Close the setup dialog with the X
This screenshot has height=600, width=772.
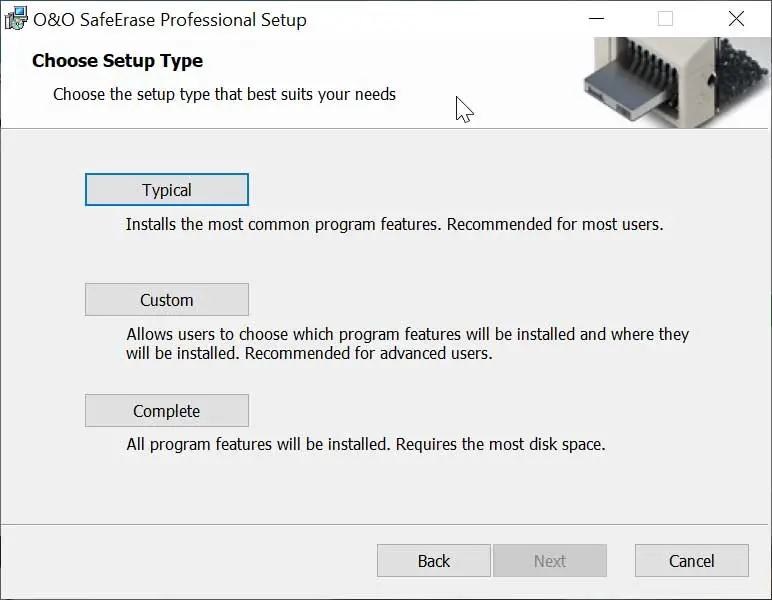pyautogui.click(x=736, y=19)
